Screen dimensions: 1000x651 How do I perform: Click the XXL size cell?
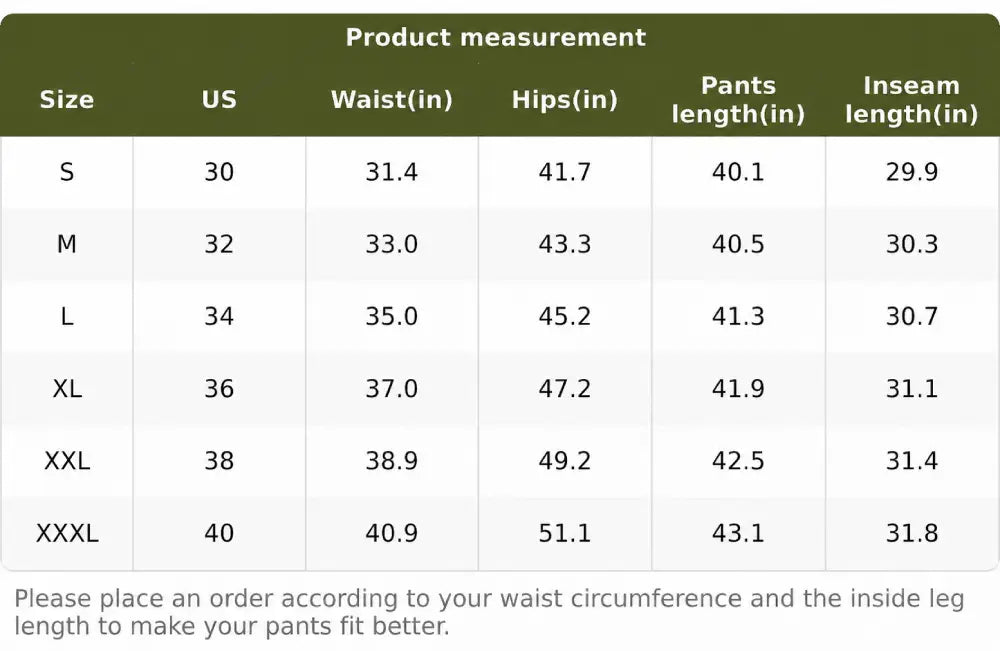coord(67,460)
